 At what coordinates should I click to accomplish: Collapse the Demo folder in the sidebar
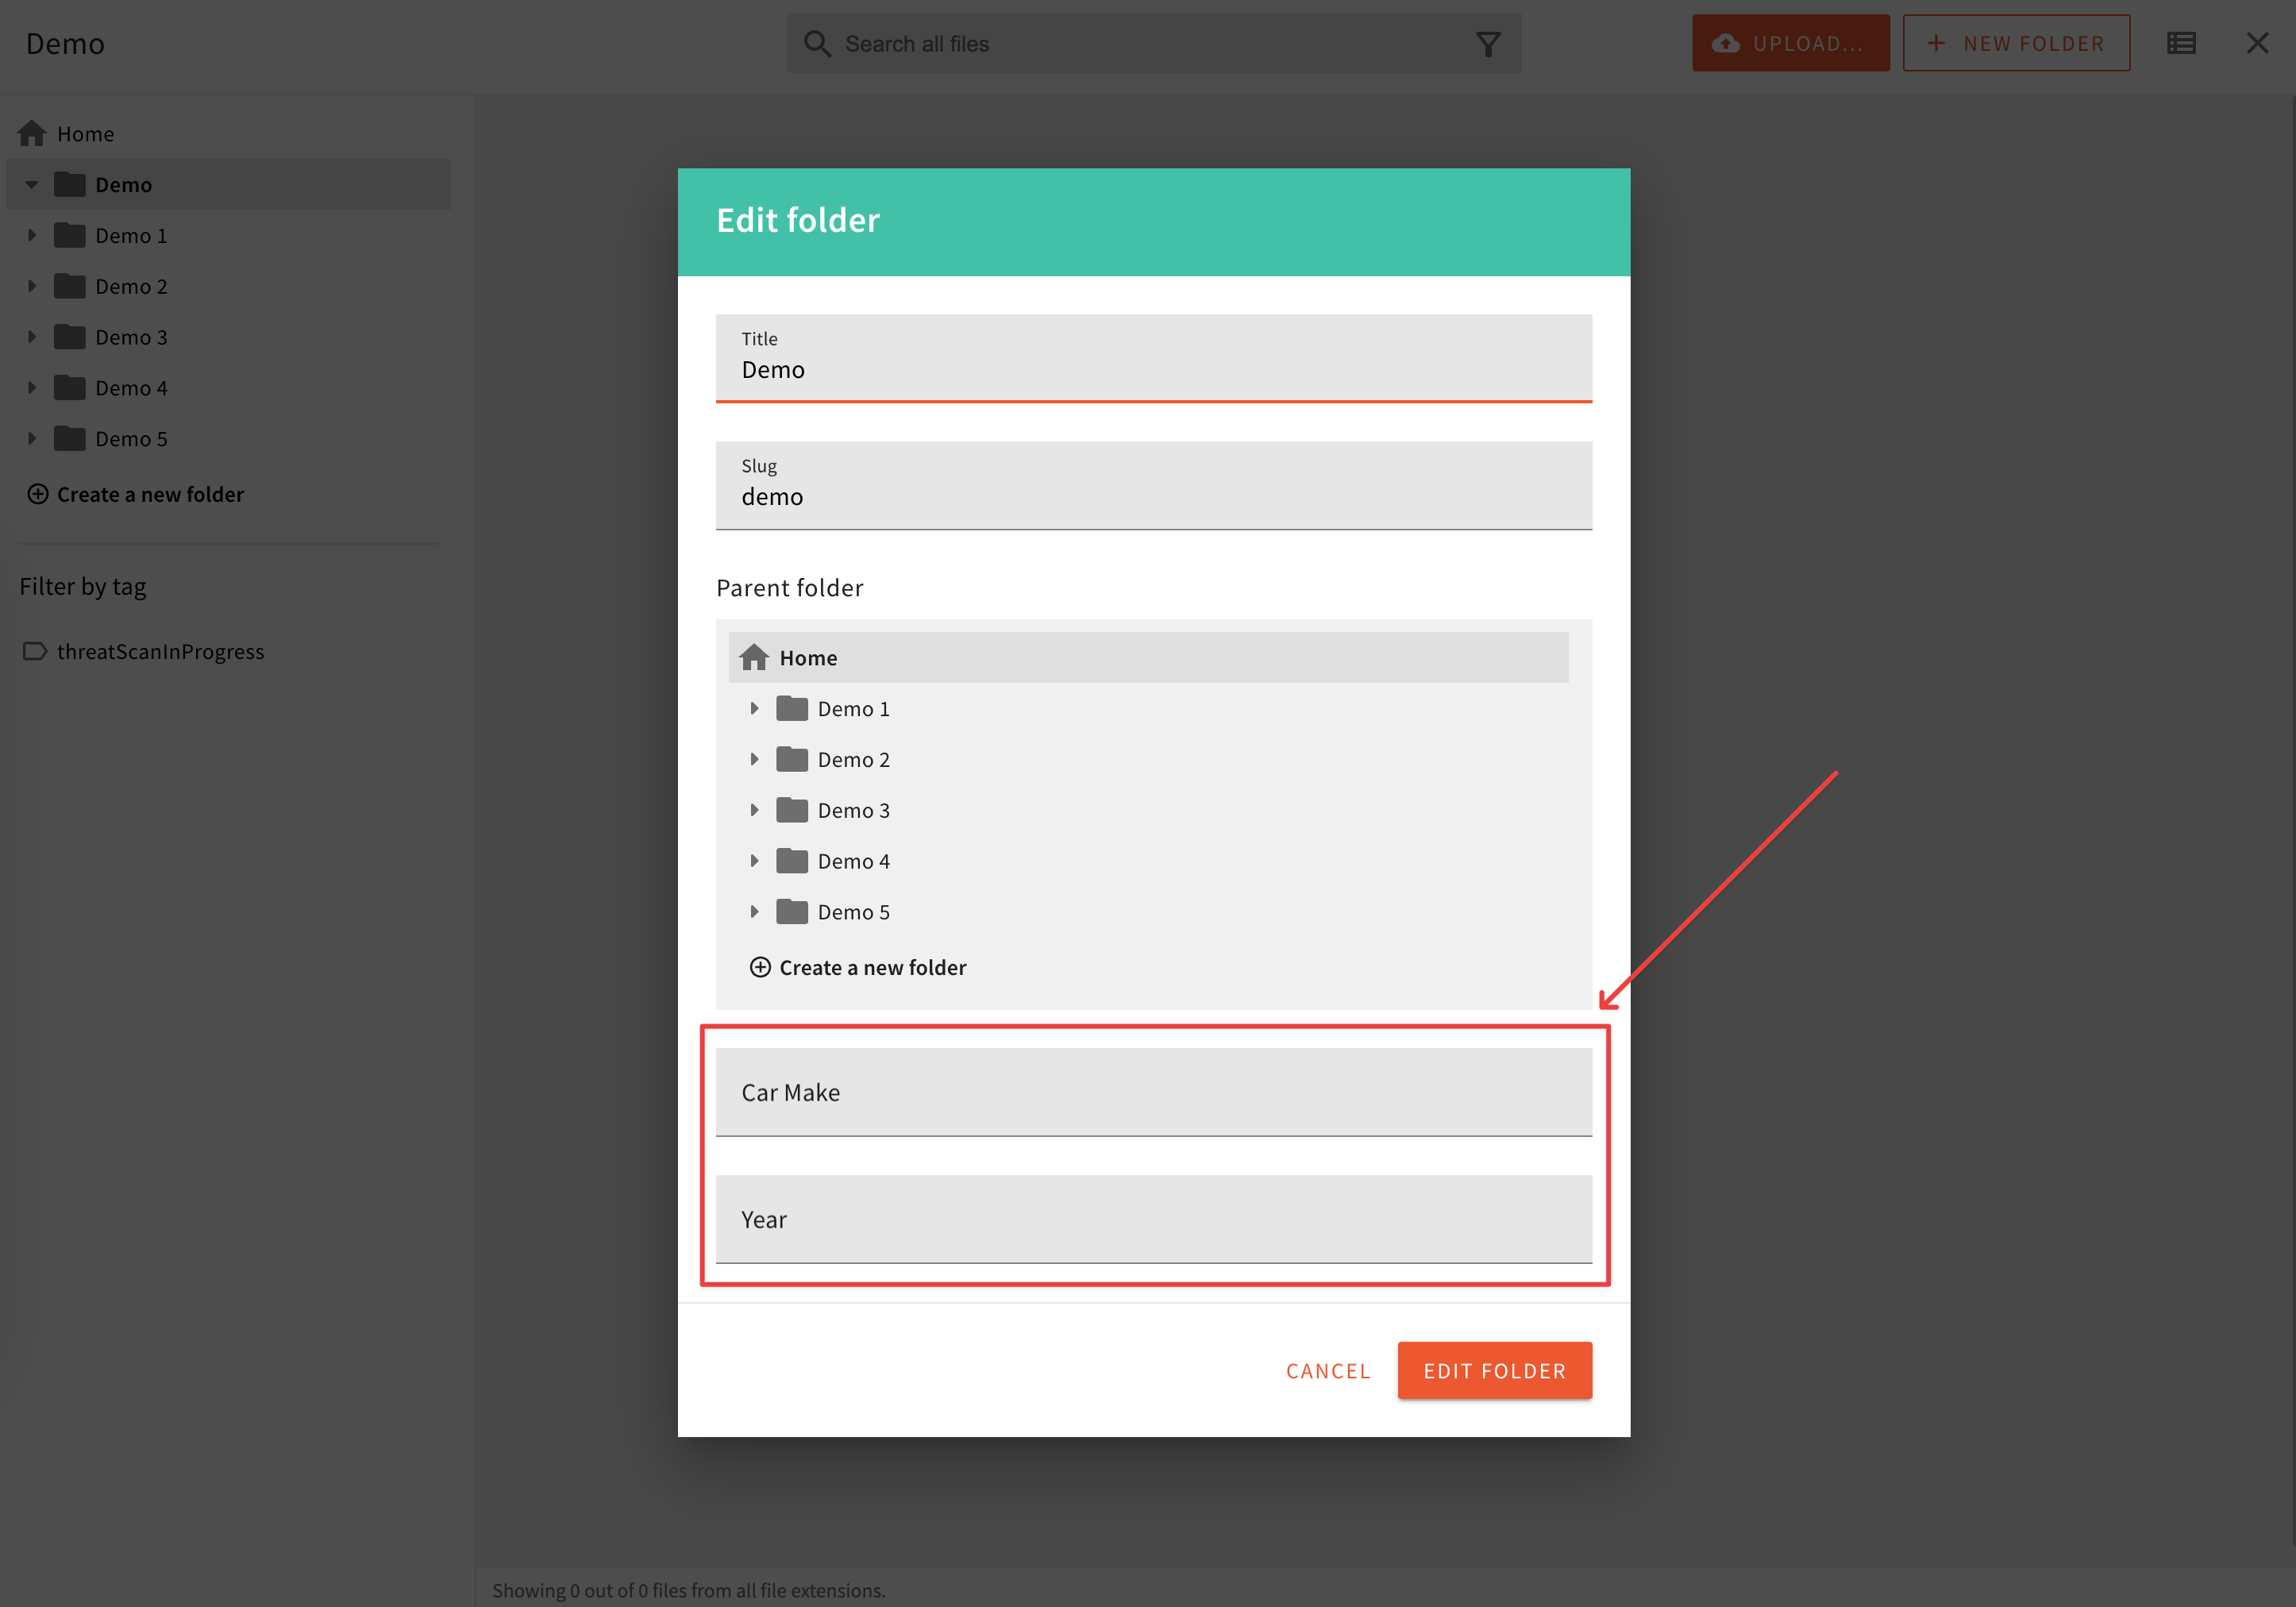coord(31,184)
